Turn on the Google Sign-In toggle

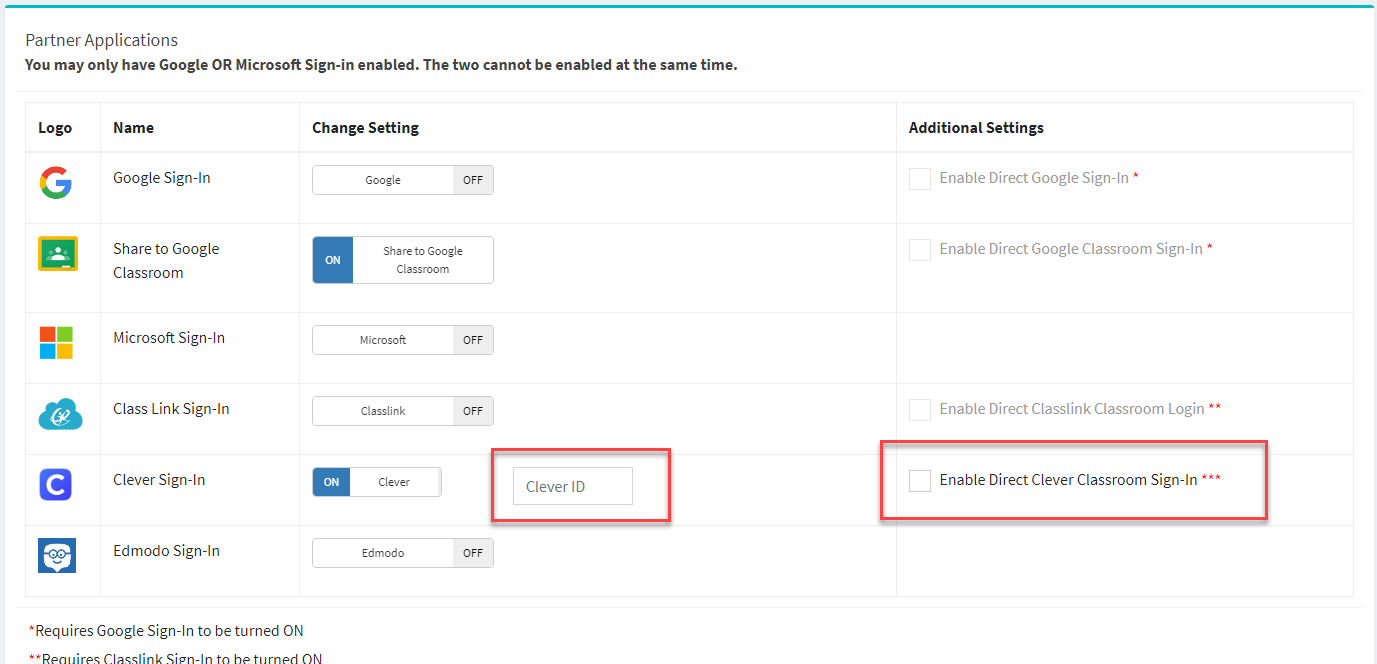[x=403, y=180]
